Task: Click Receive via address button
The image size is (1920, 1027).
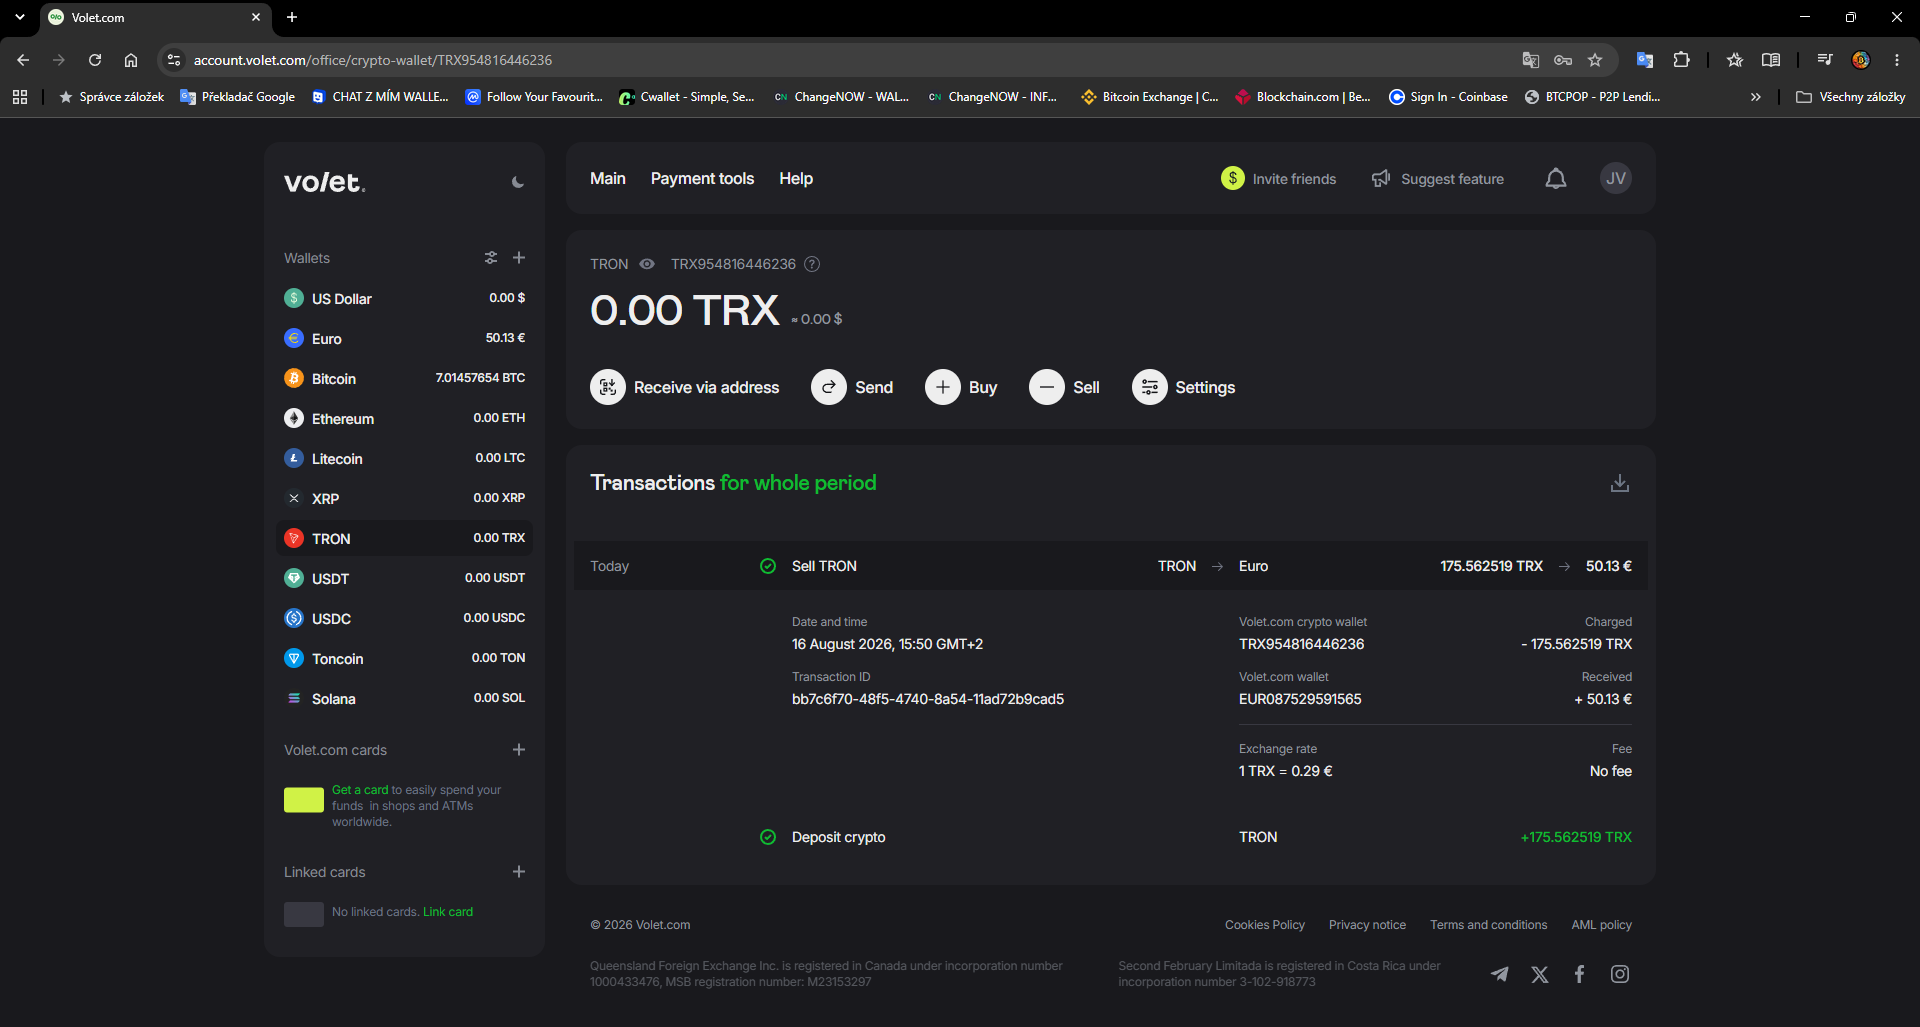Action: click(685, 387)
